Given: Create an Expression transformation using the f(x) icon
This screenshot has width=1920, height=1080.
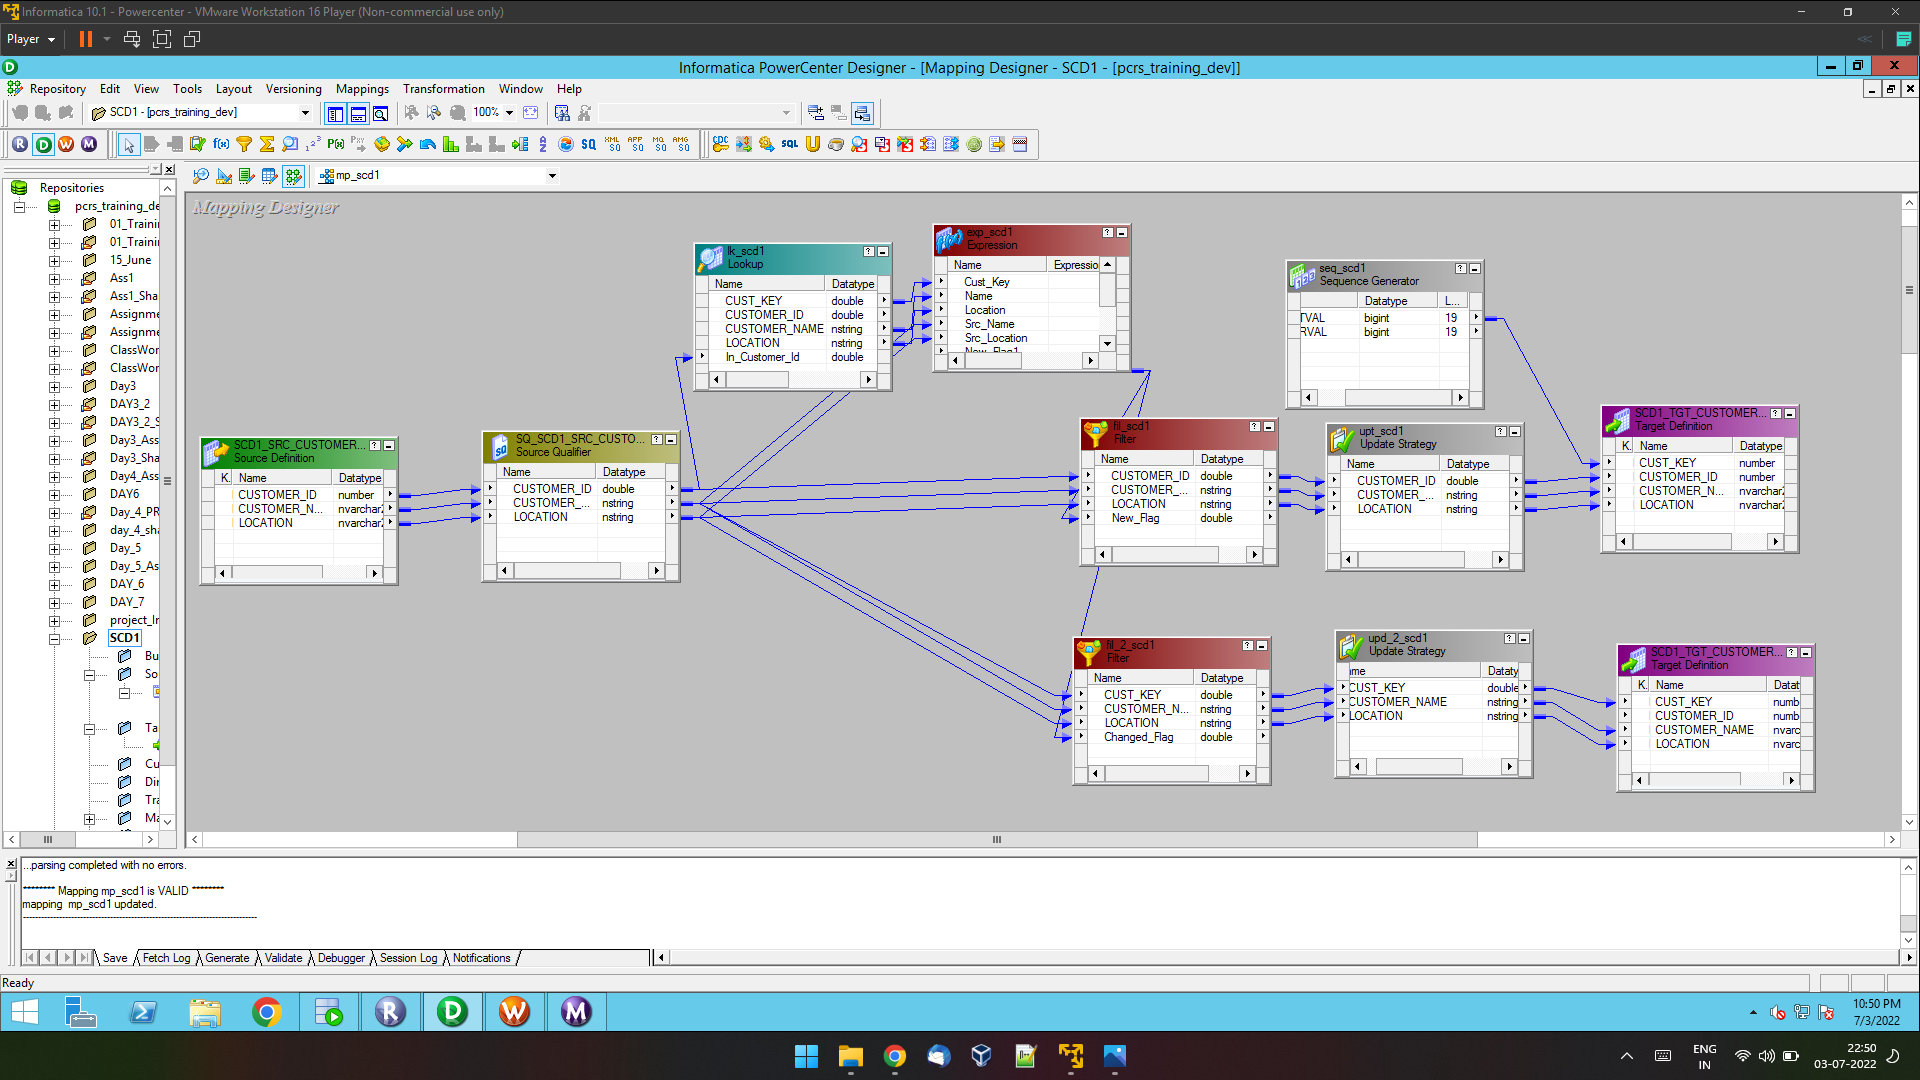Looking at the screenshot, I should pos(221,144).
